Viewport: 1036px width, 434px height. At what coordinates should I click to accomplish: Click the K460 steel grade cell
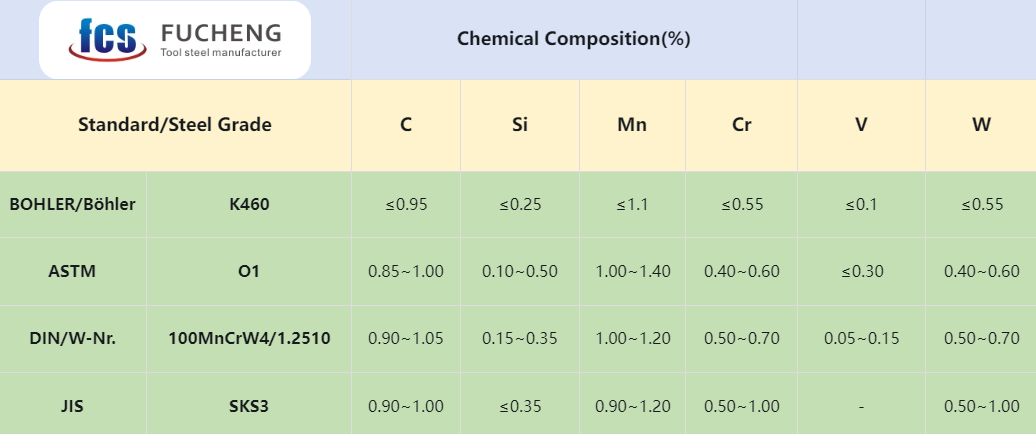point(249,204)
